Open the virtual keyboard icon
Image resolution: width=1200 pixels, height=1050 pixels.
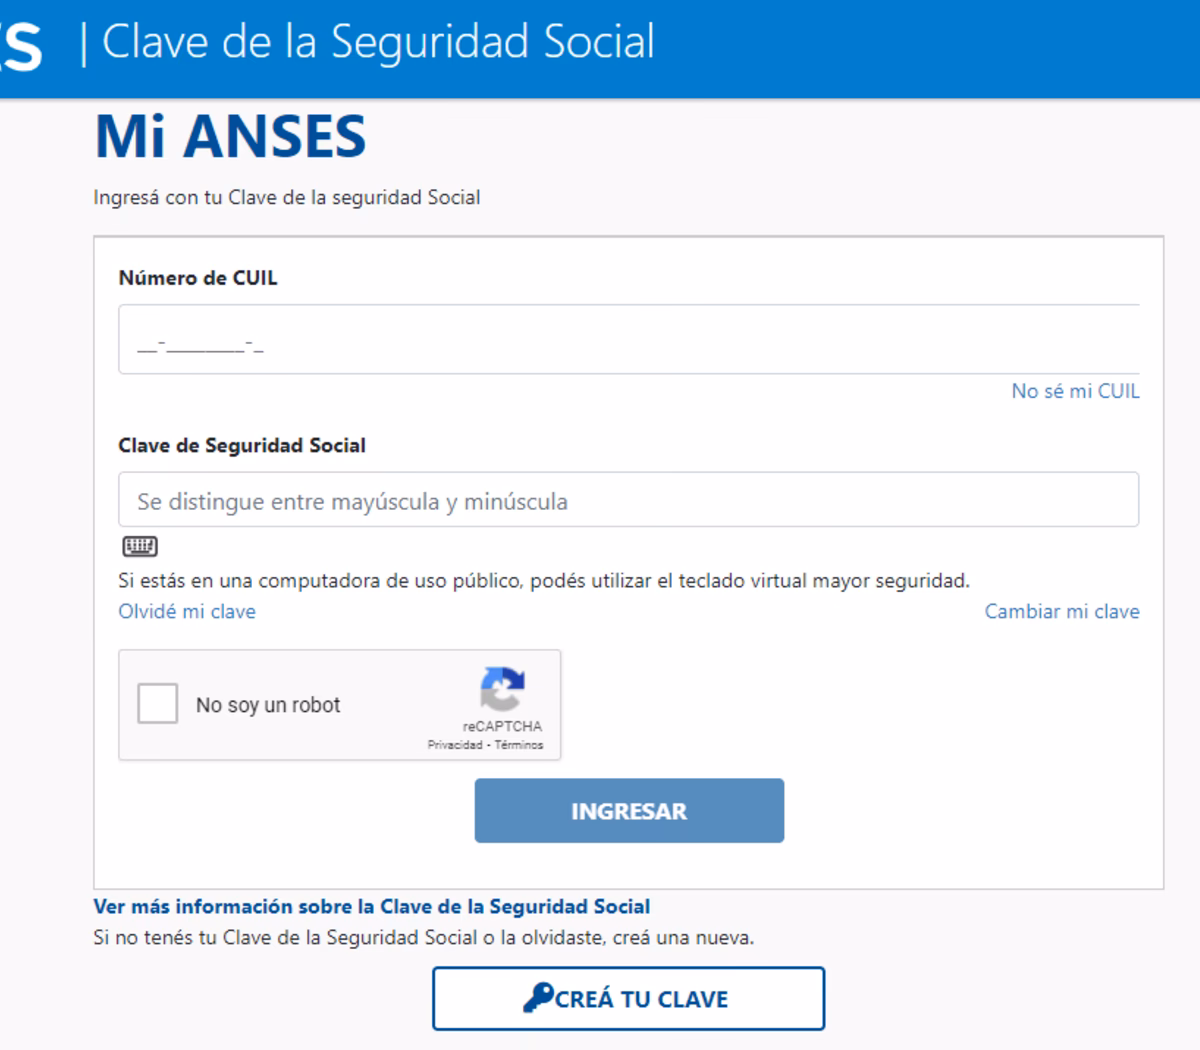tap(140, 546)
